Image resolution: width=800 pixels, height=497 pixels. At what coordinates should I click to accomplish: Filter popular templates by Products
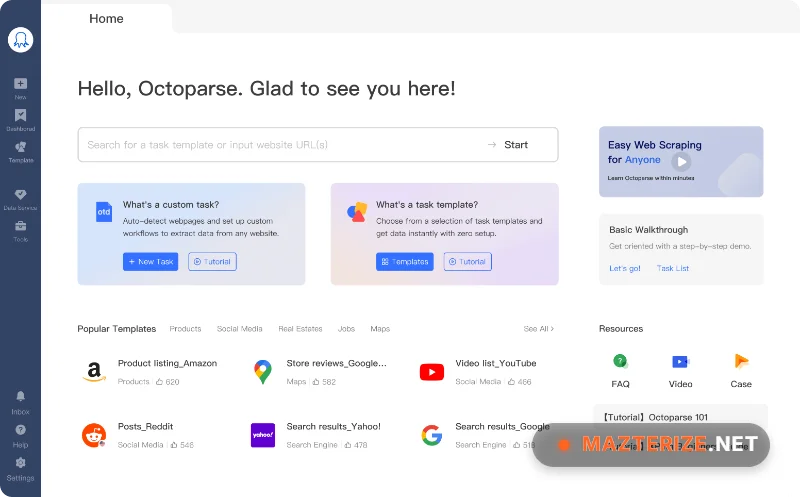(185, 329)
